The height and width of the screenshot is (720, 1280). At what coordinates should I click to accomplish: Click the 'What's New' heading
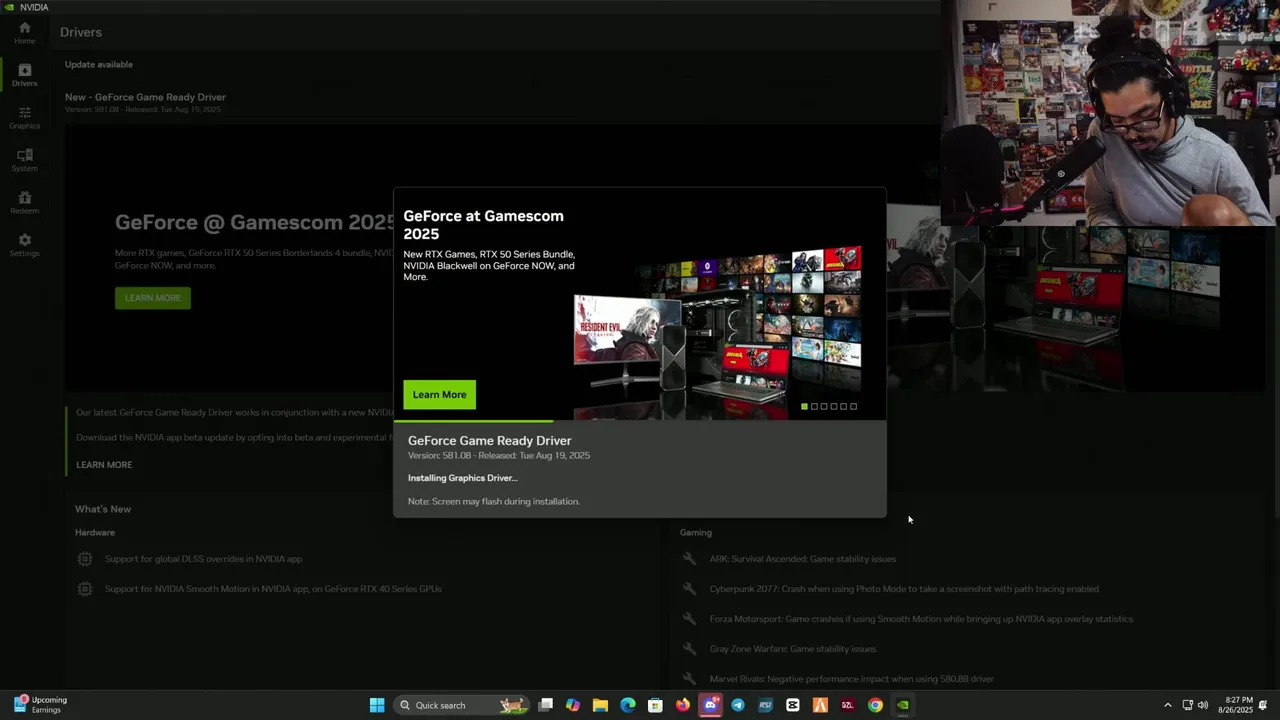point(103,509)
